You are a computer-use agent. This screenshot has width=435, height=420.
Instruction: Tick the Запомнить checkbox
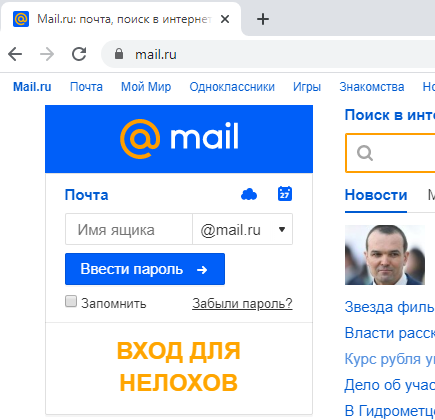[71, 301]
